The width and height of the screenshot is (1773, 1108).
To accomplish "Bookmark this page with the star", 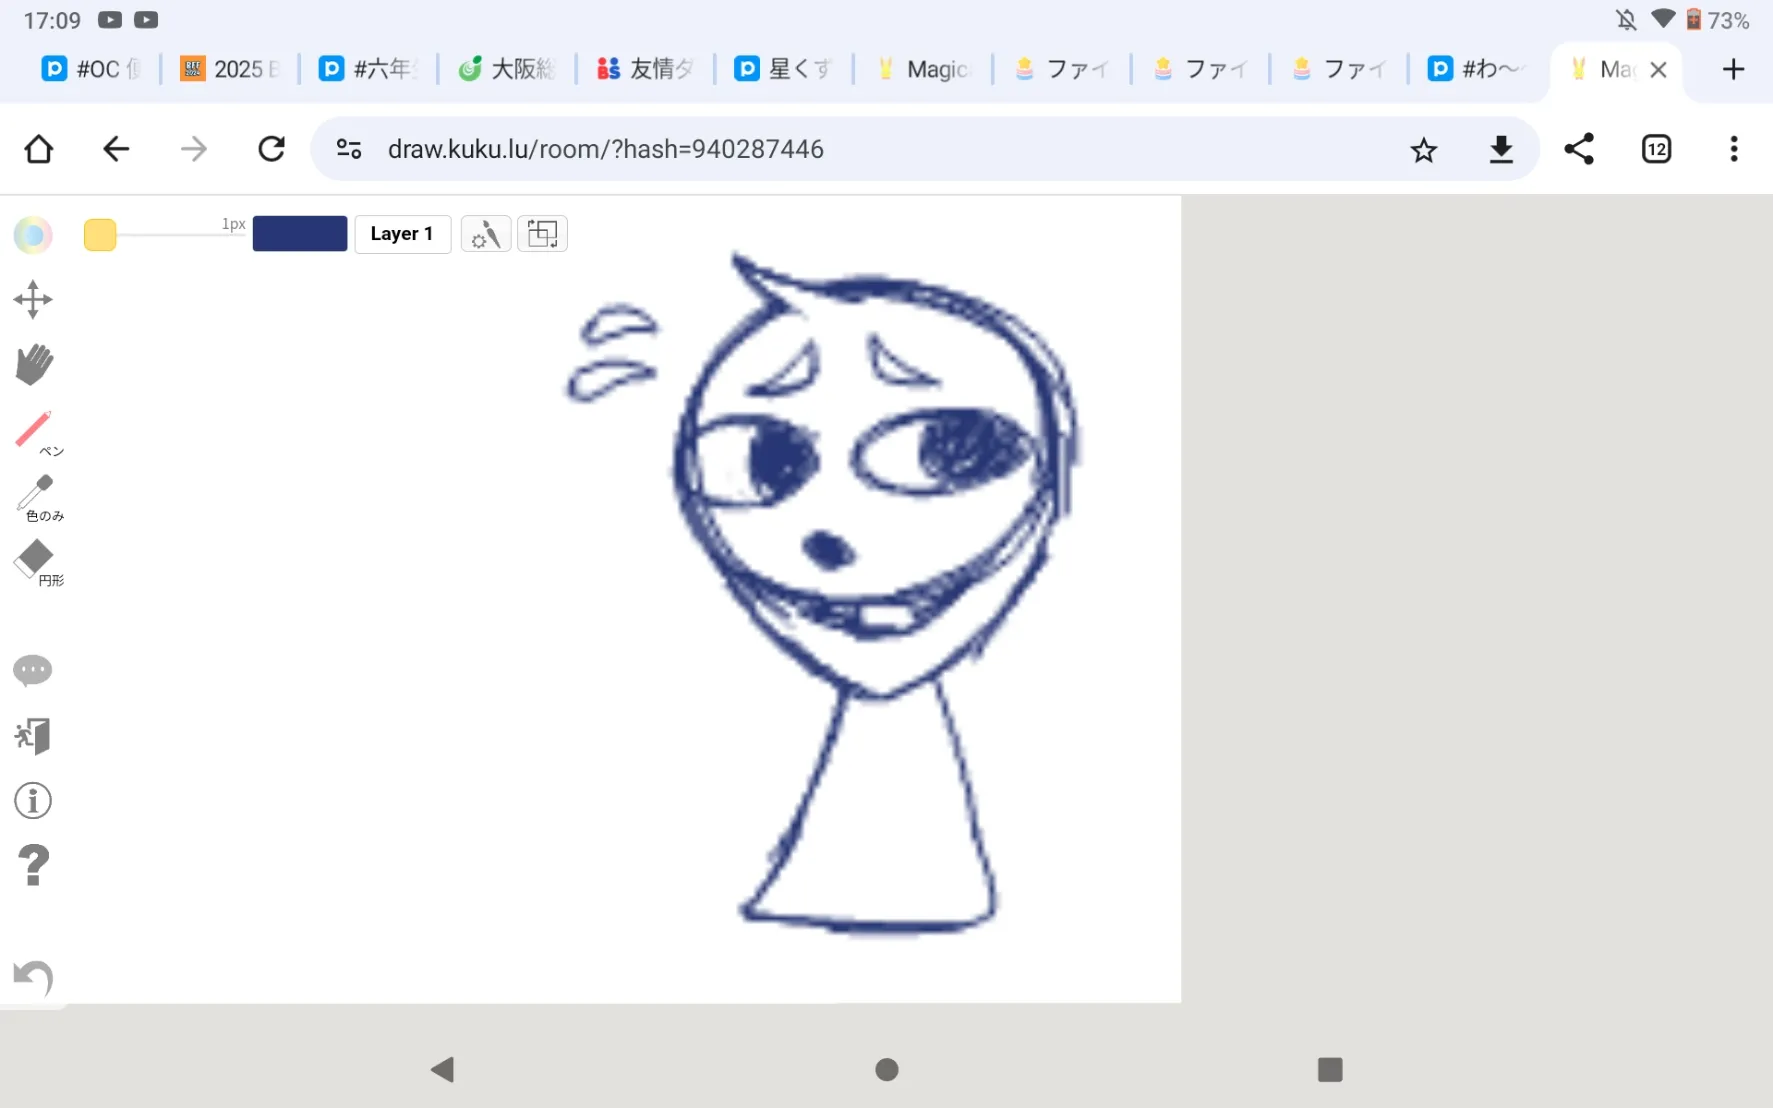I will (x=1424, y=150).
